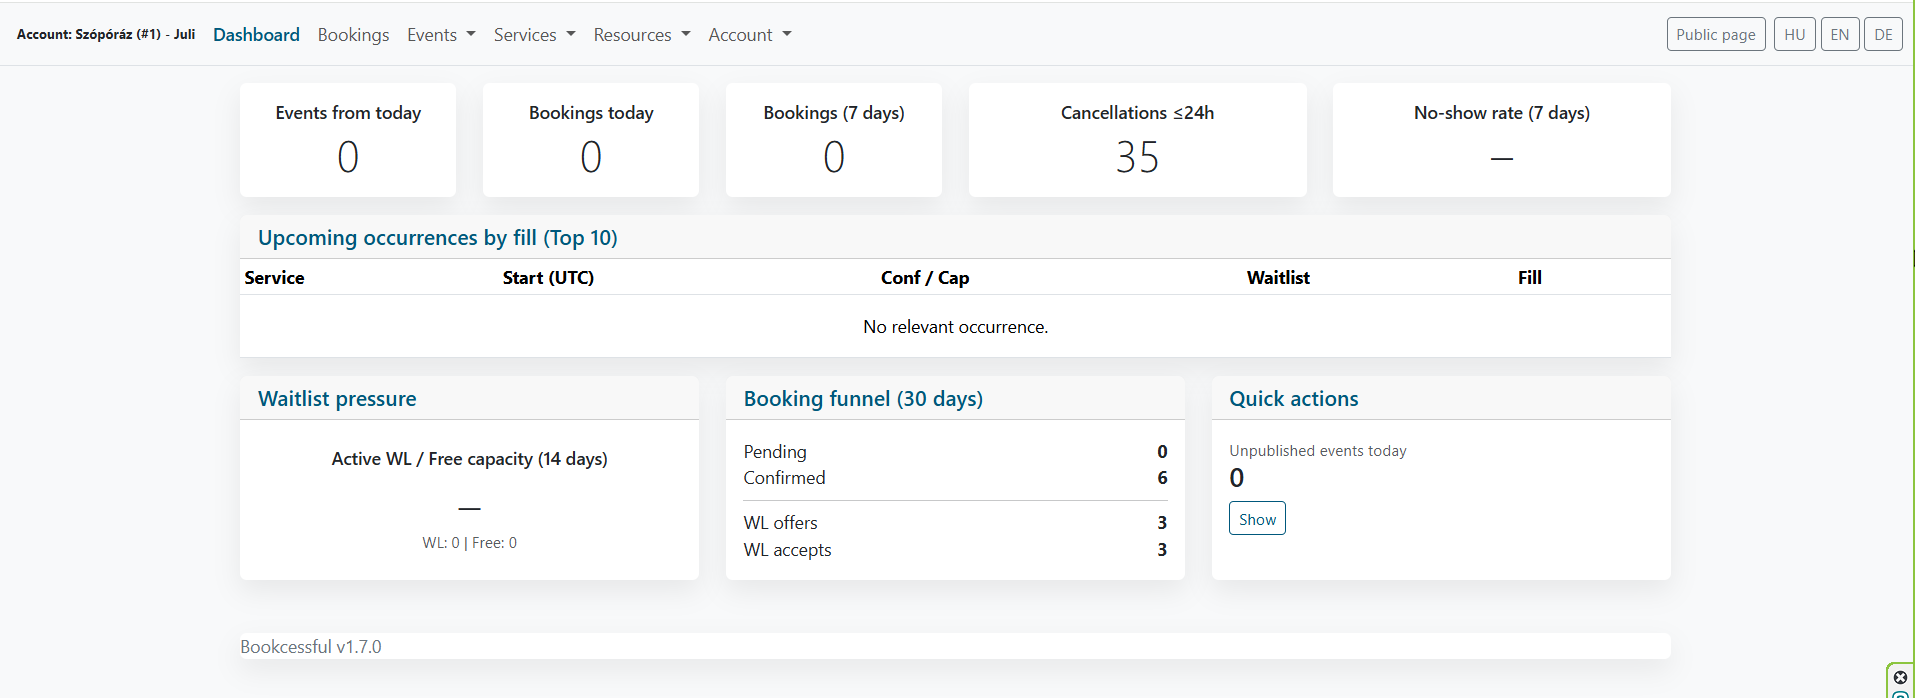1915x698 pixels.
Task: Switch language to EN
Action: [1839, 35]
